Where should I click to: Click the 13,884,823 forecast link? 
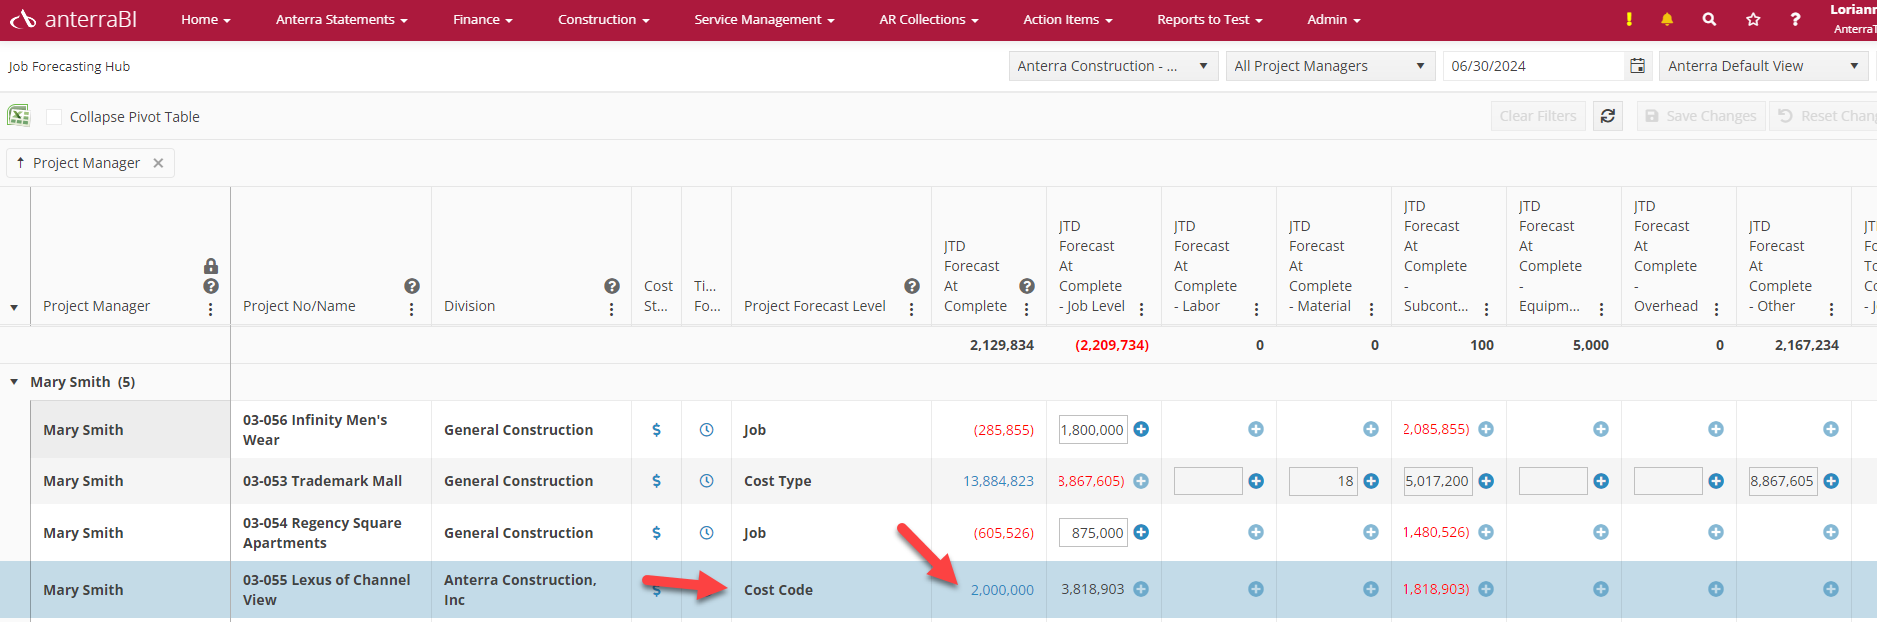tap(998, 481)
